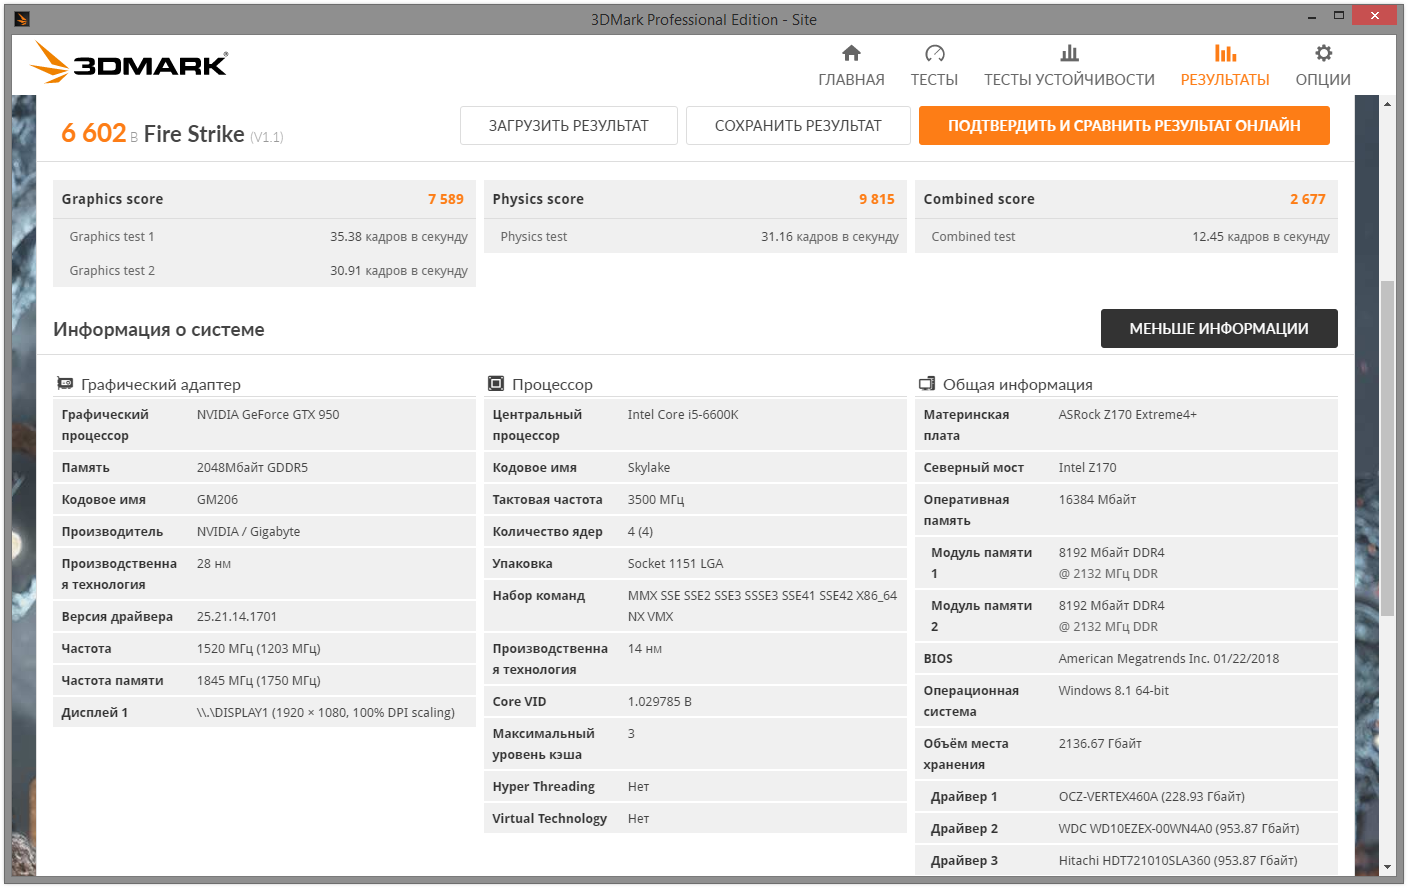Click the overall score 6 602
The image size is (1408, 888).
[x=93, y=133]
